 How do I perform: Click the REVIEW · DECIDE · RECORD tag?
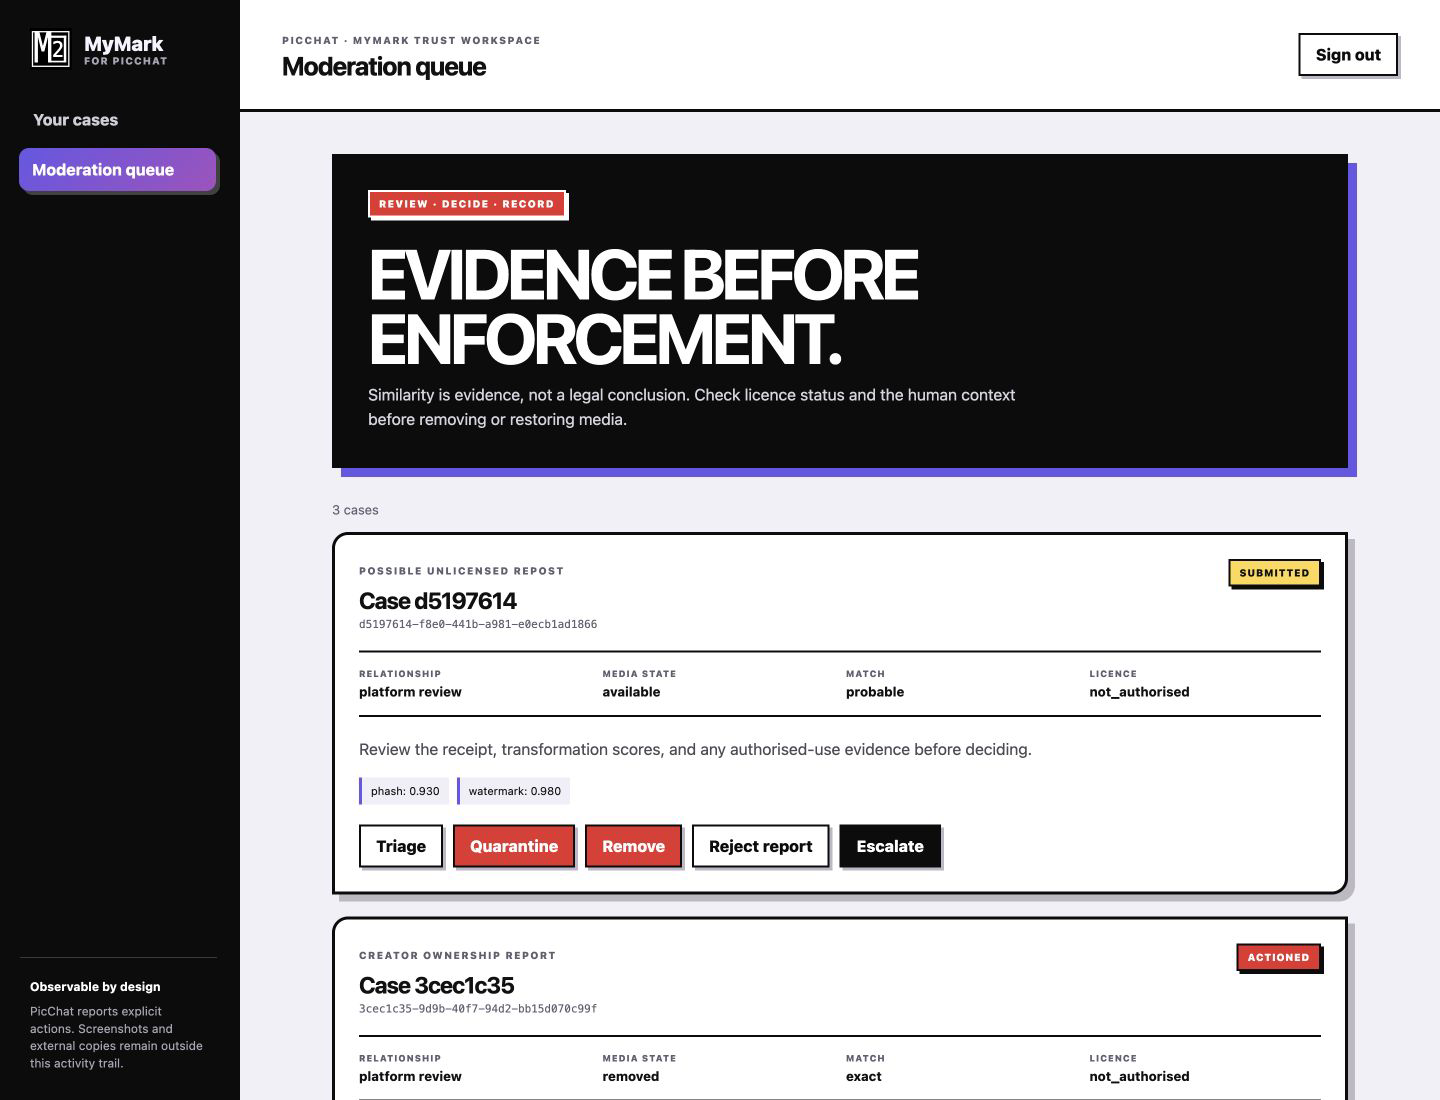click(466, 204)
